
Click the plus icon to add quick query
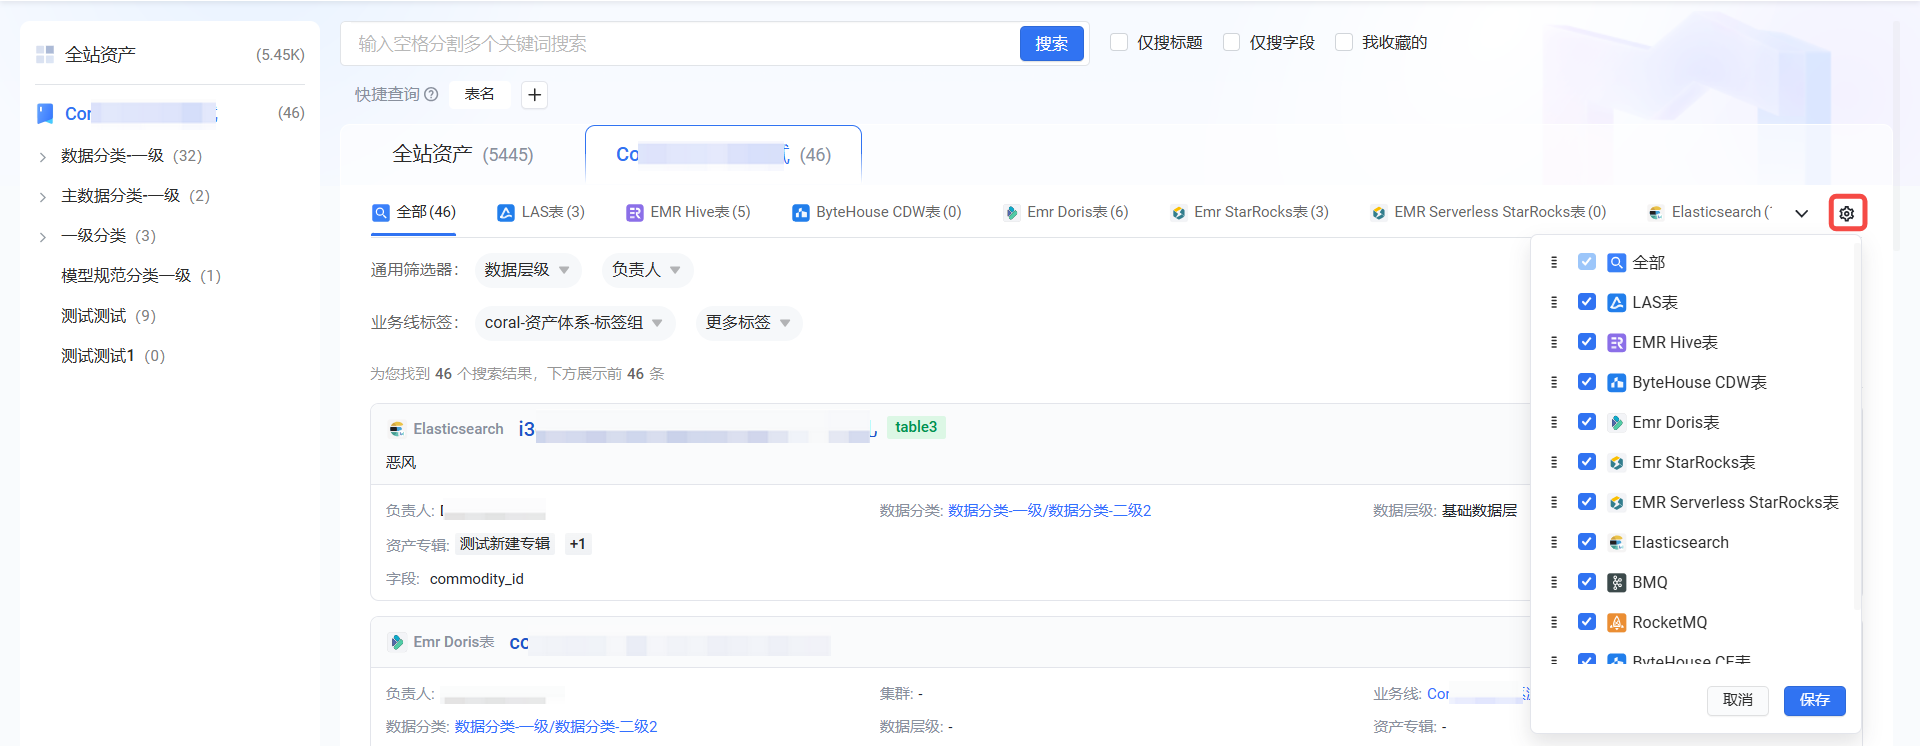pyautogui.click(x=535, y=95)
